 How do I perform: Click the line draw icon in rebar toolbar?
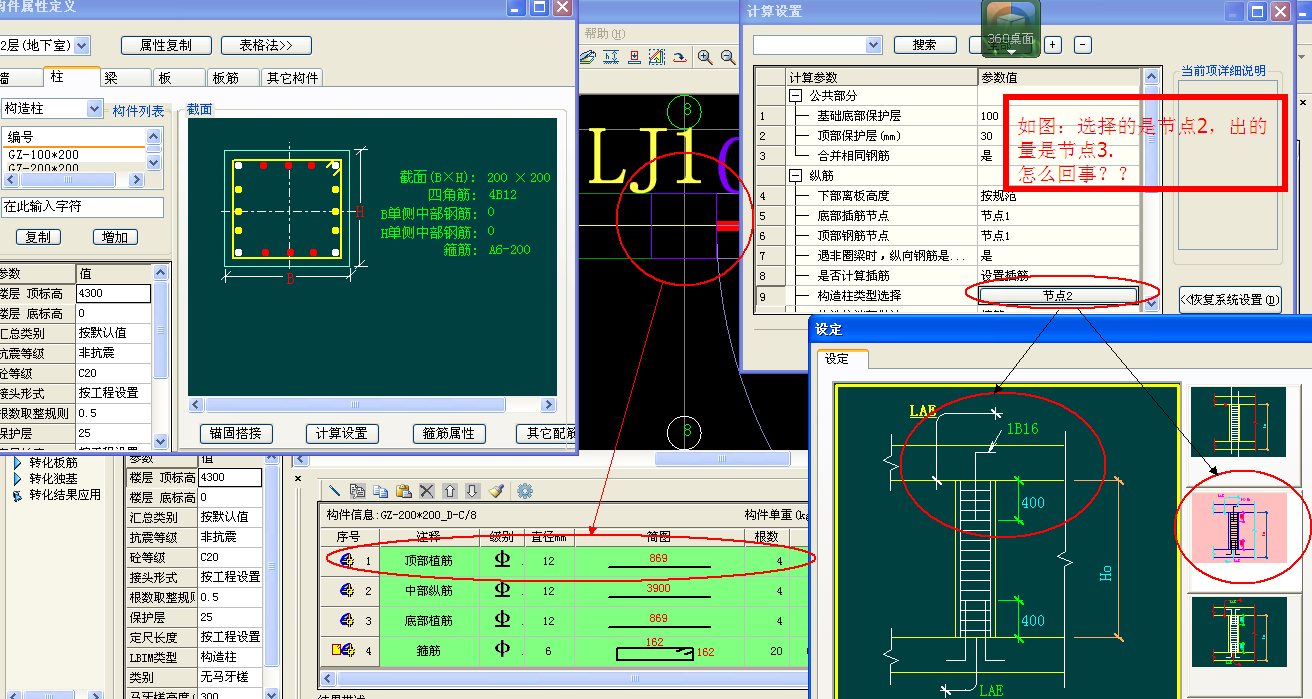[x=335, y=491]
